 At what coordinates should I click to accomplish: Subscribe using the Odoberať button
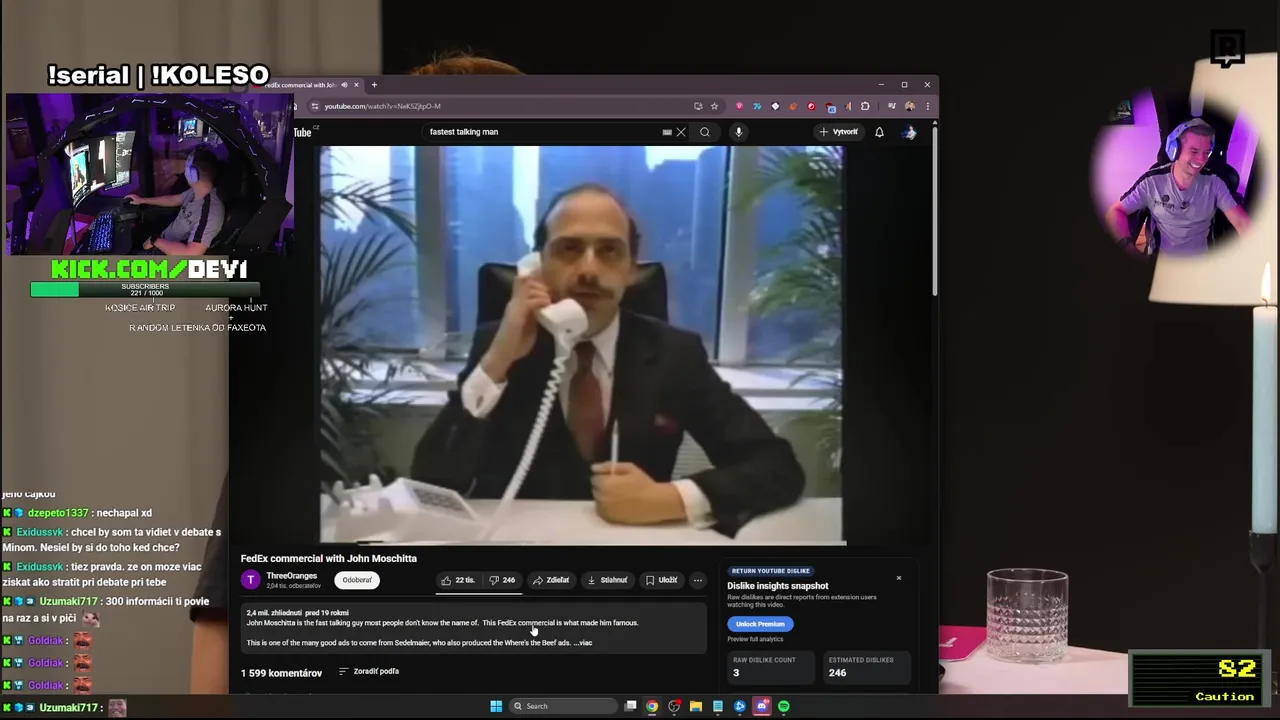click(357, 580)
